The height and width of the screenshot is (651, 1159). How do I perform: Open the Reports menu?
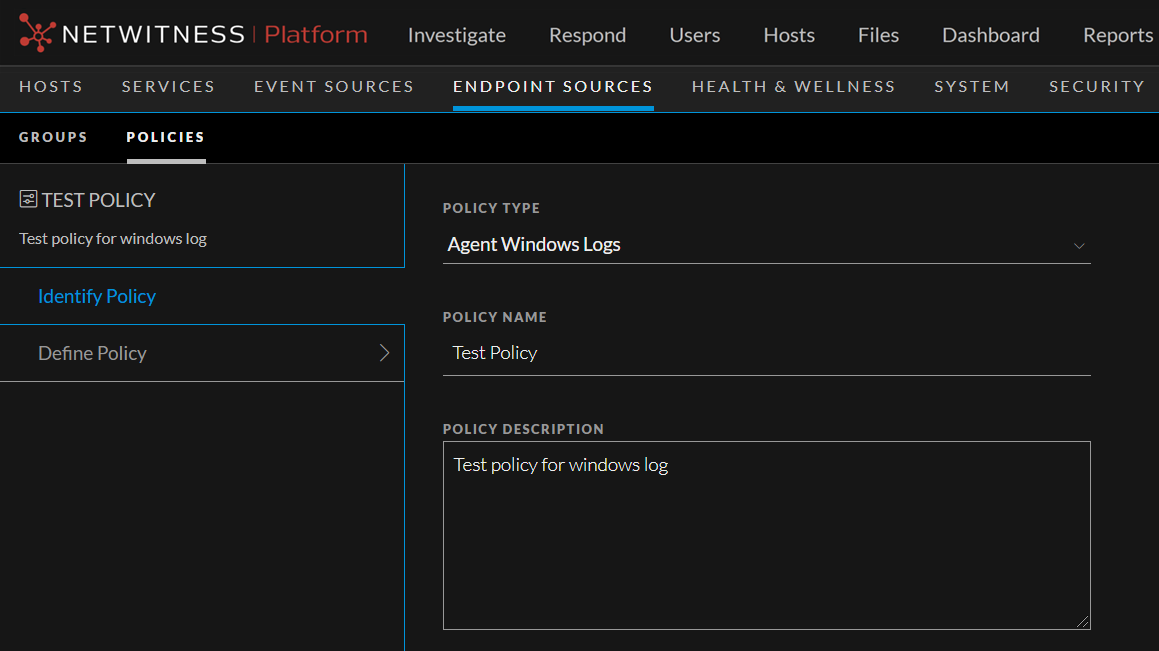[1117, 35]
